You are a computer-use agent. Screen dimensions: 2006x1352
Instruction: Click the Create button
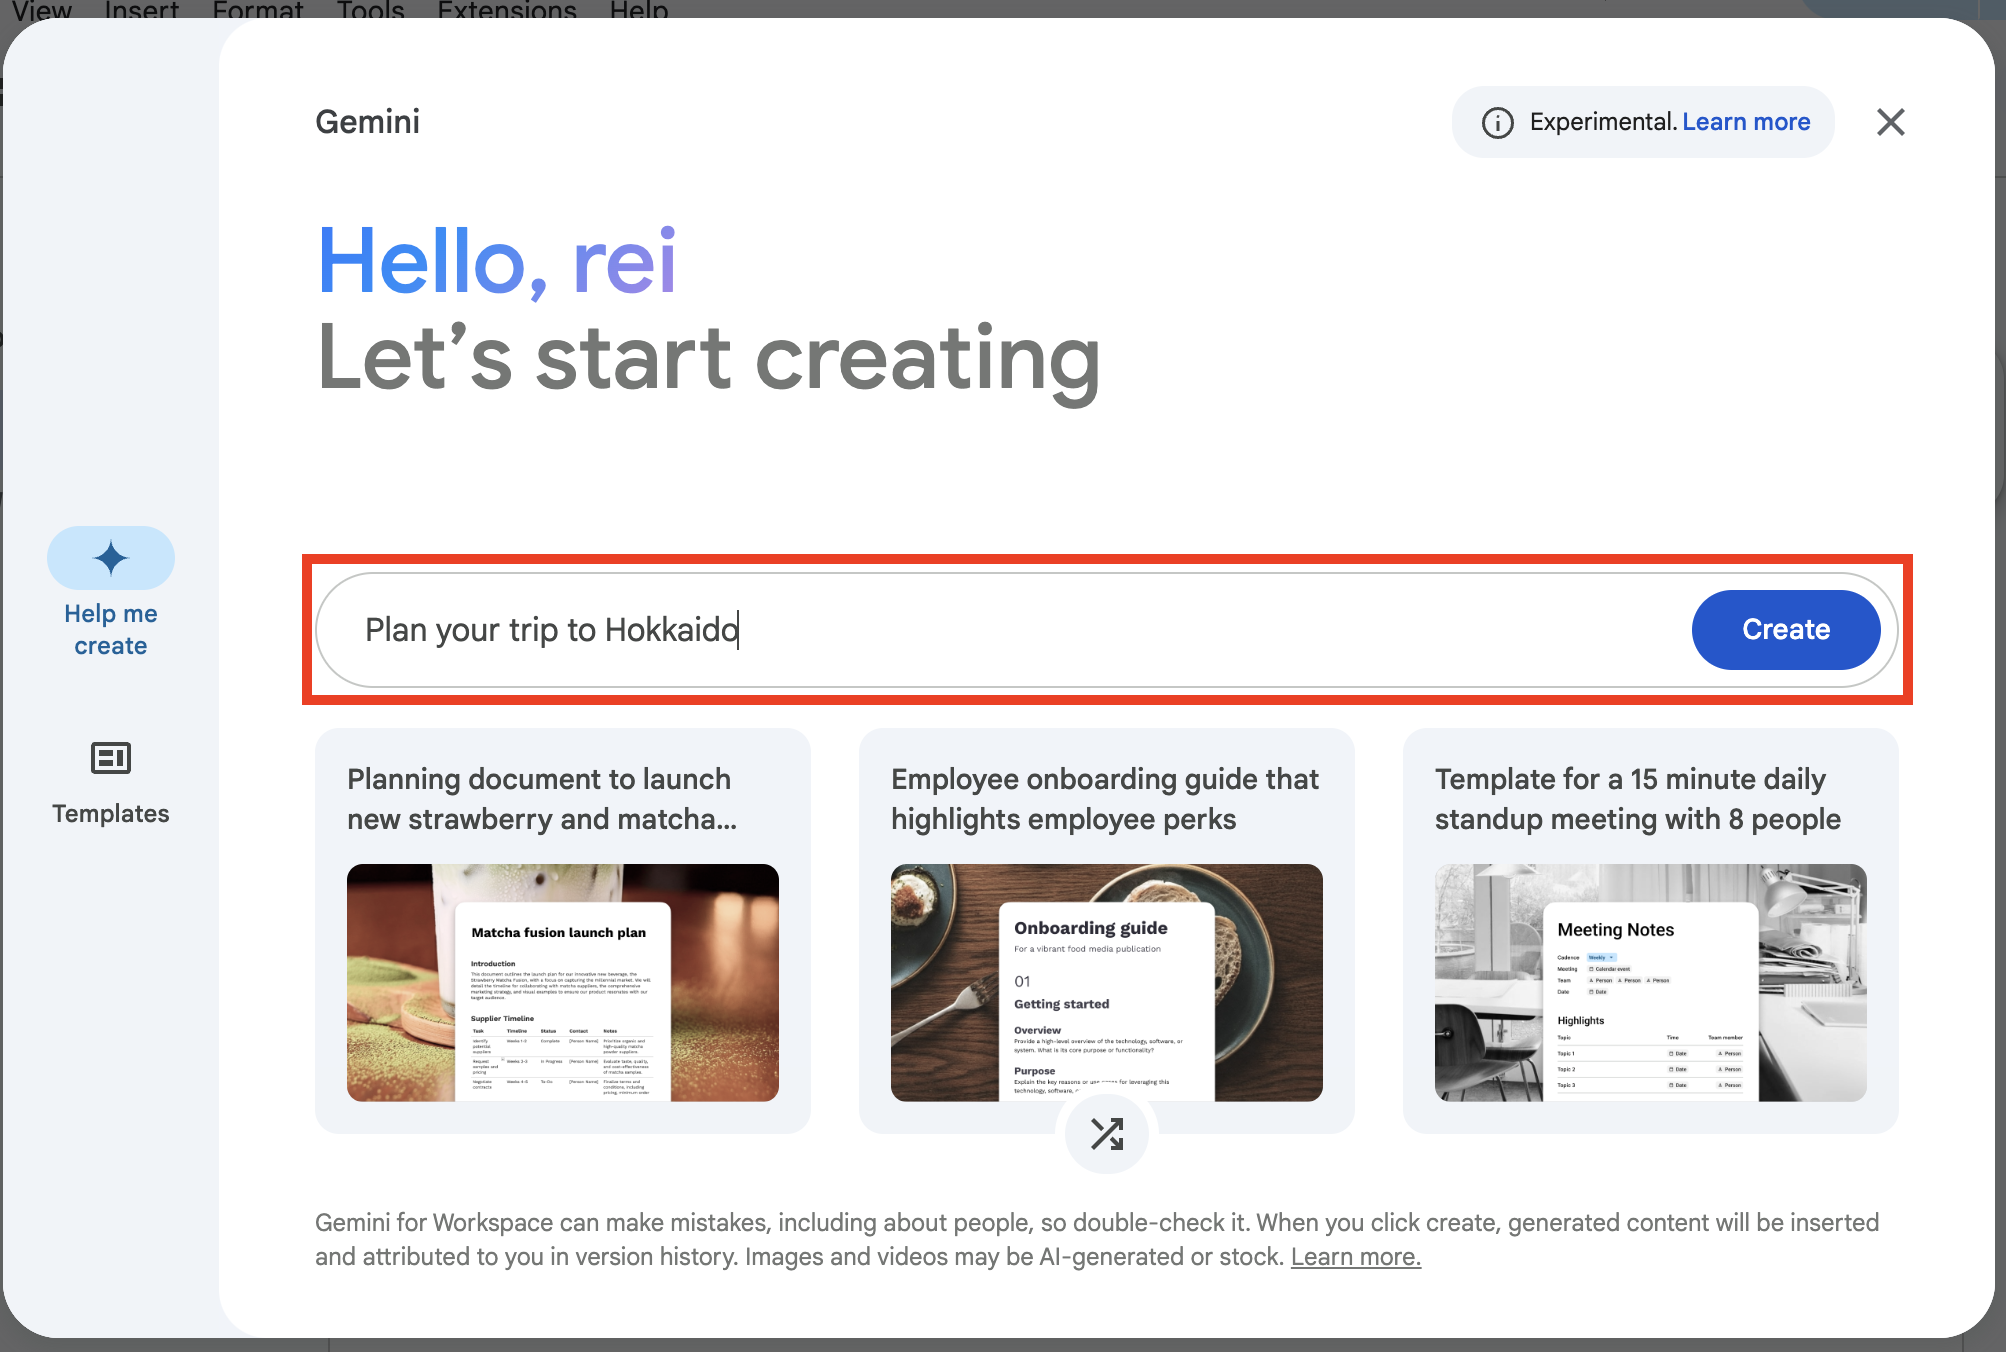[x=1785, y=629]
